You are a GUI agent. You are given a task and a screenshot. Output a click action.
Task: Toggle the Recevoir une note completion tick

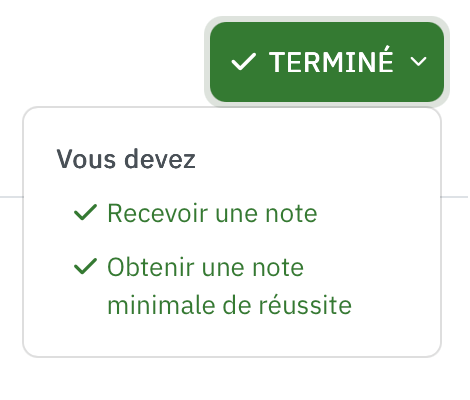point(85,212)
